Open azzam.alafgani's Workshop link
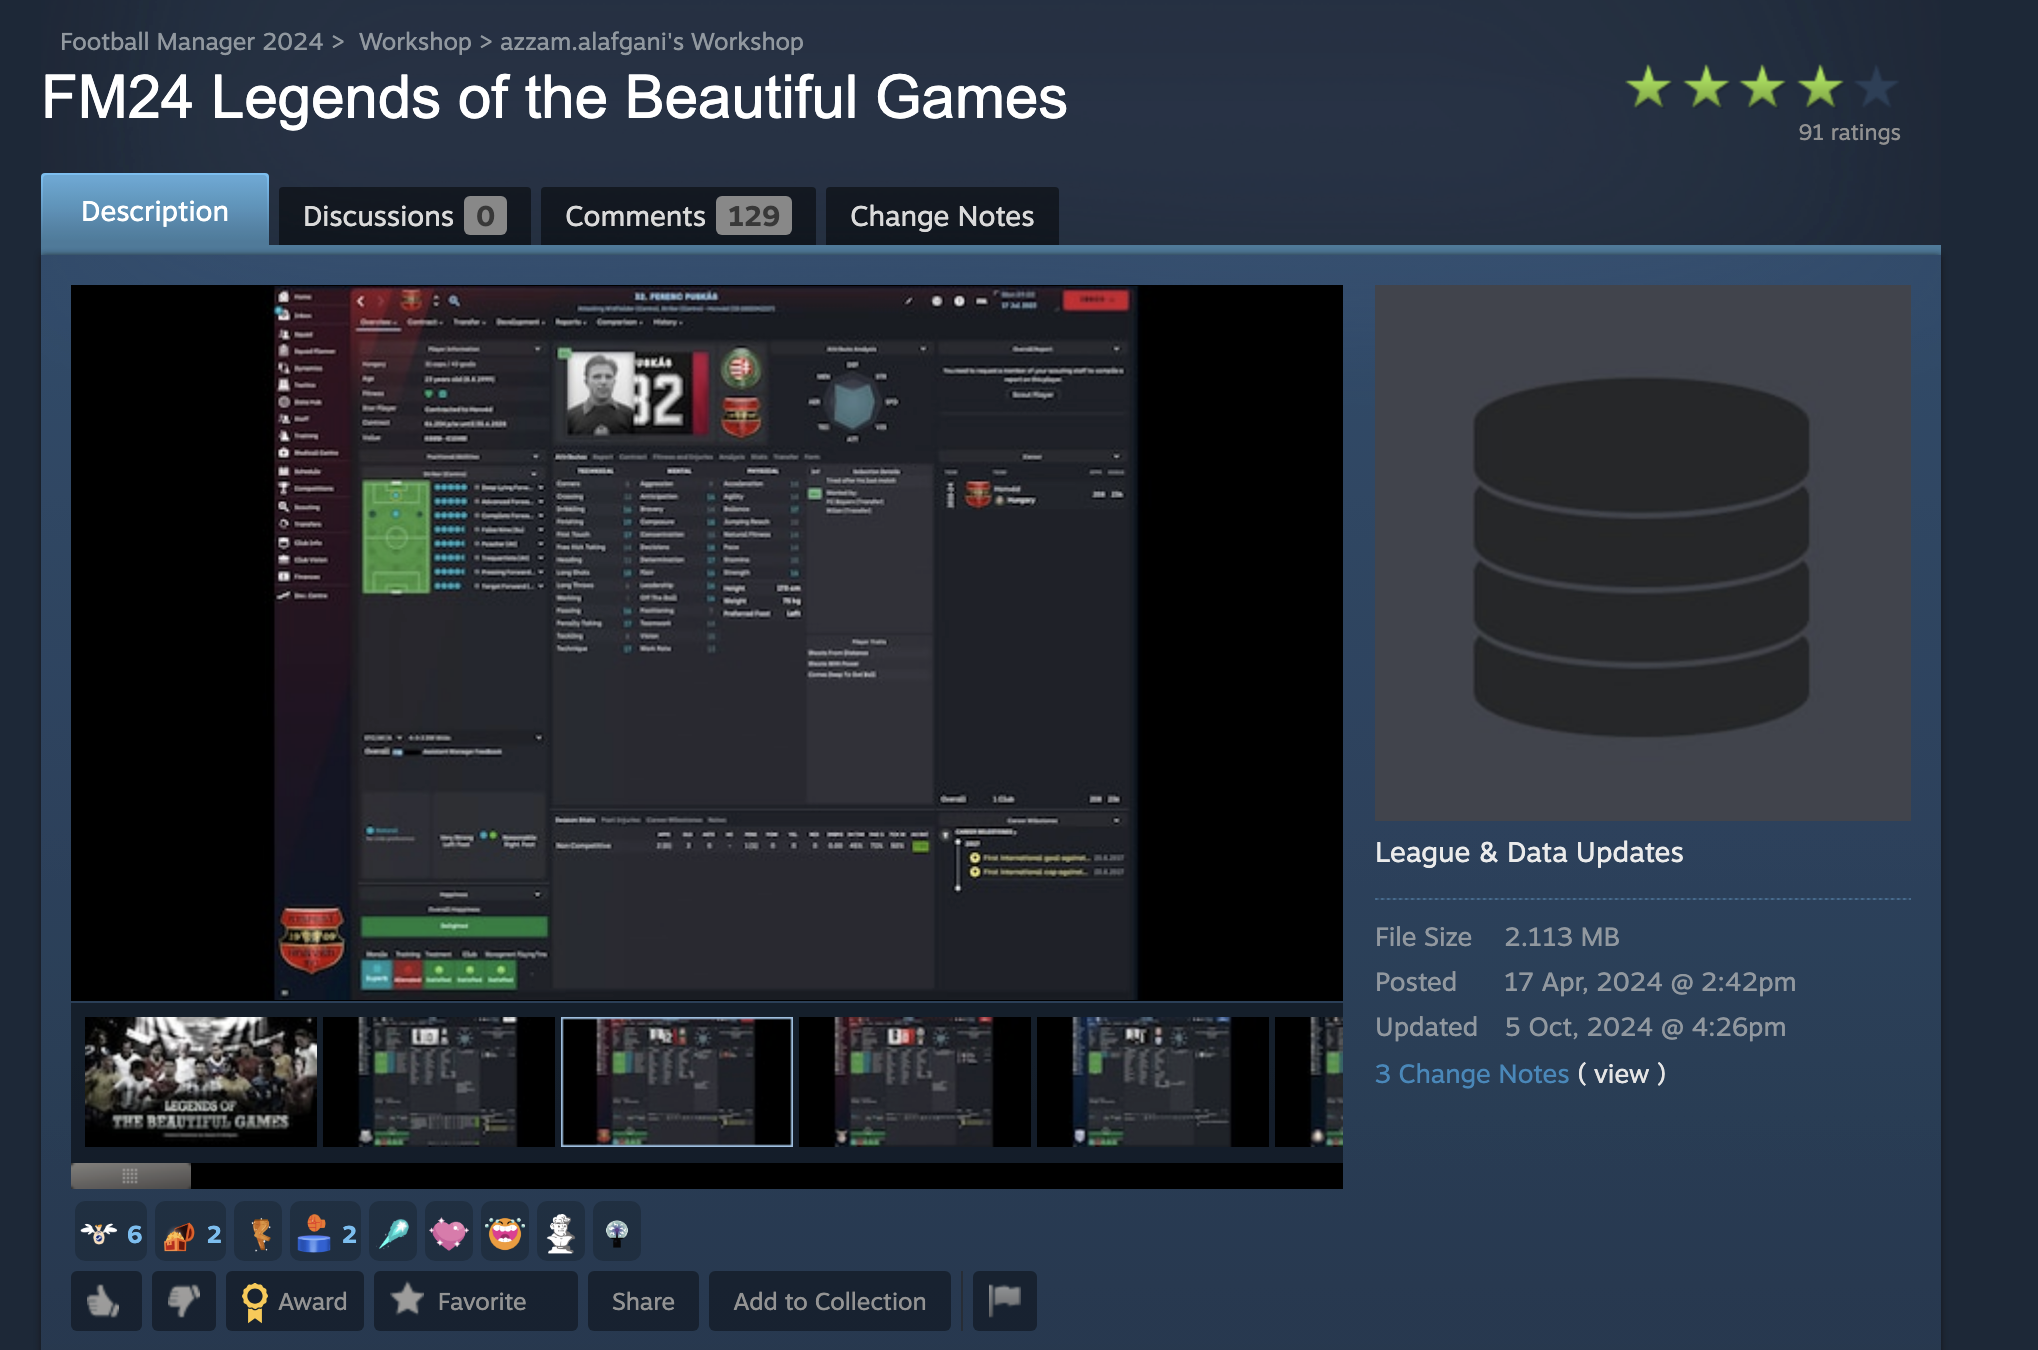The height and width of the screenshot is (1350, 2038). tap(652, 41)
